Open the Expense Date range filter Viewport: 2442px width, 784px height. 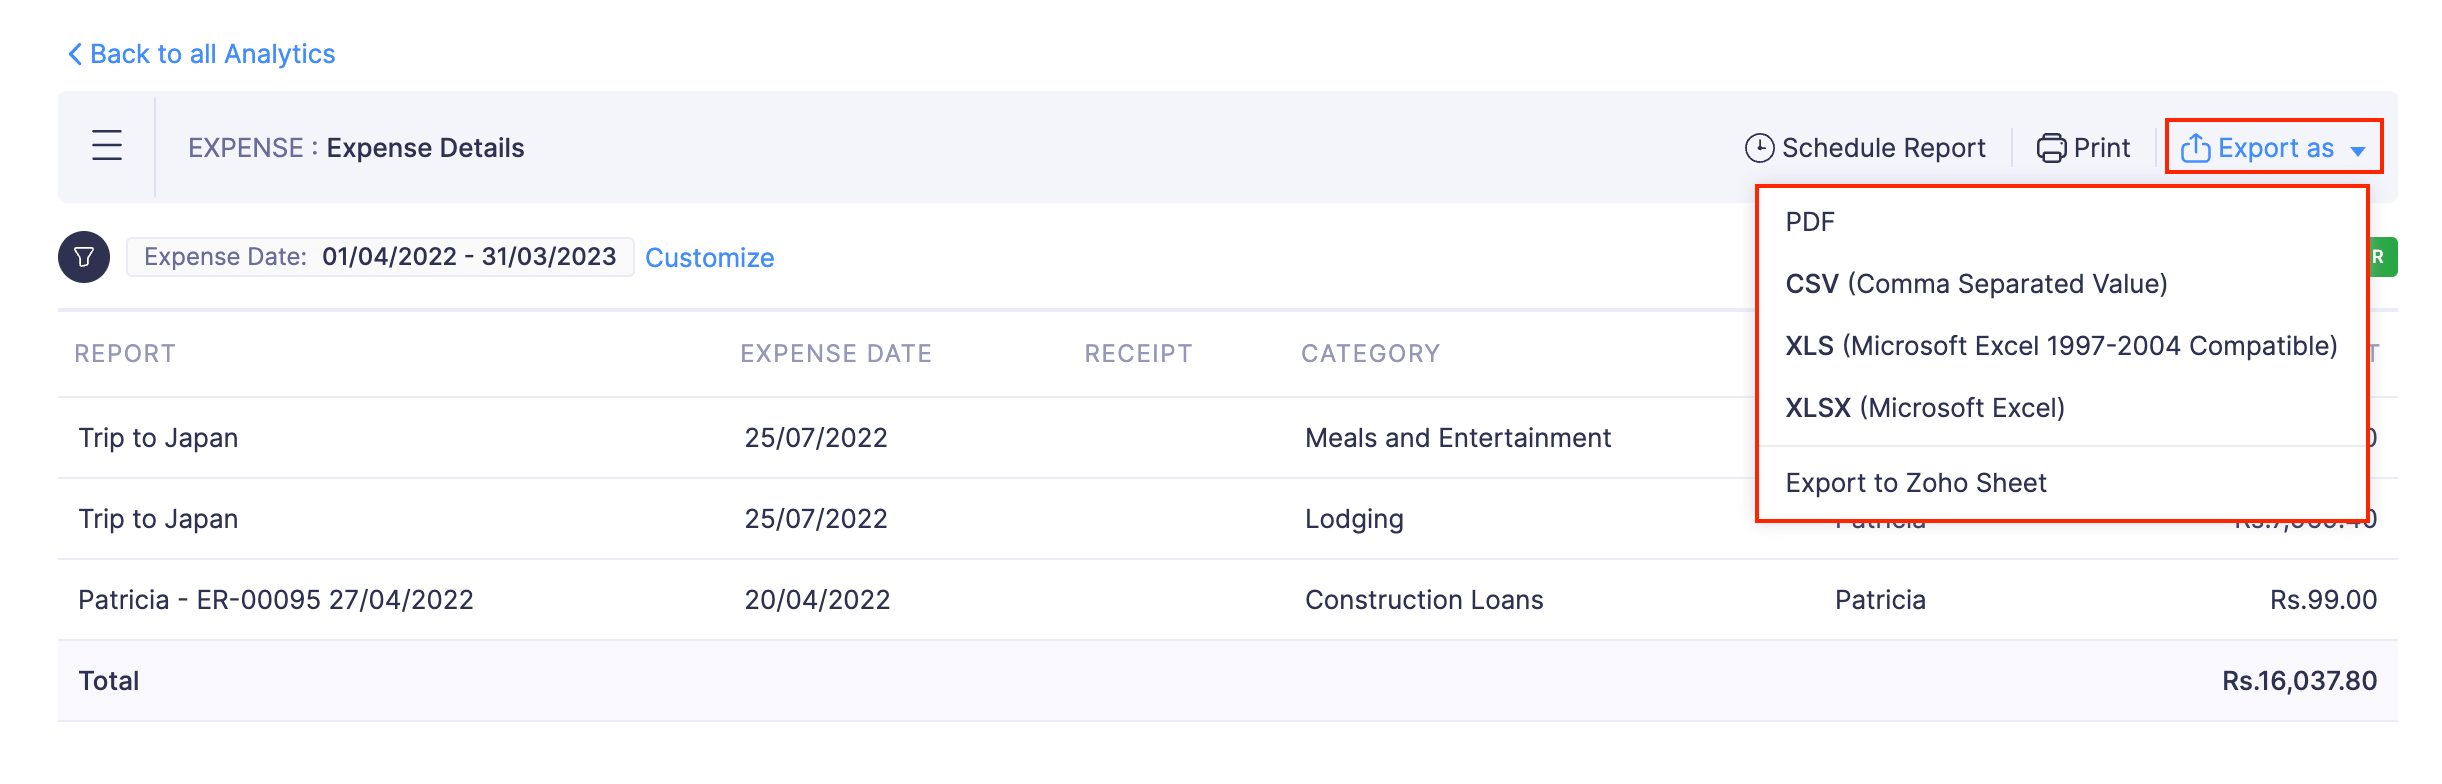click(x=380, y=257)
